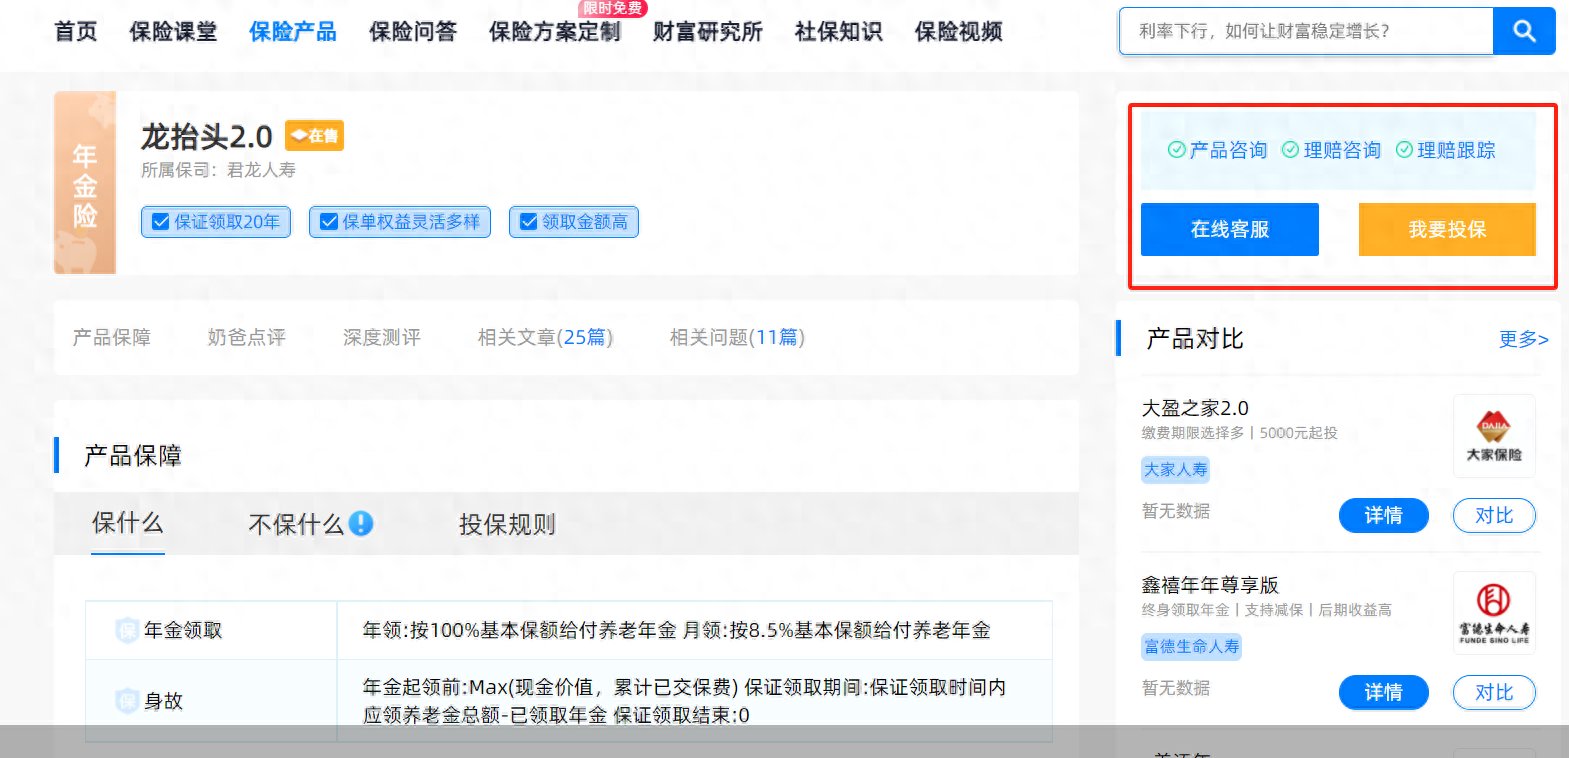
Task: Click 详情 button for 鑫禧年年尊享版
Action: (1384, 692)
